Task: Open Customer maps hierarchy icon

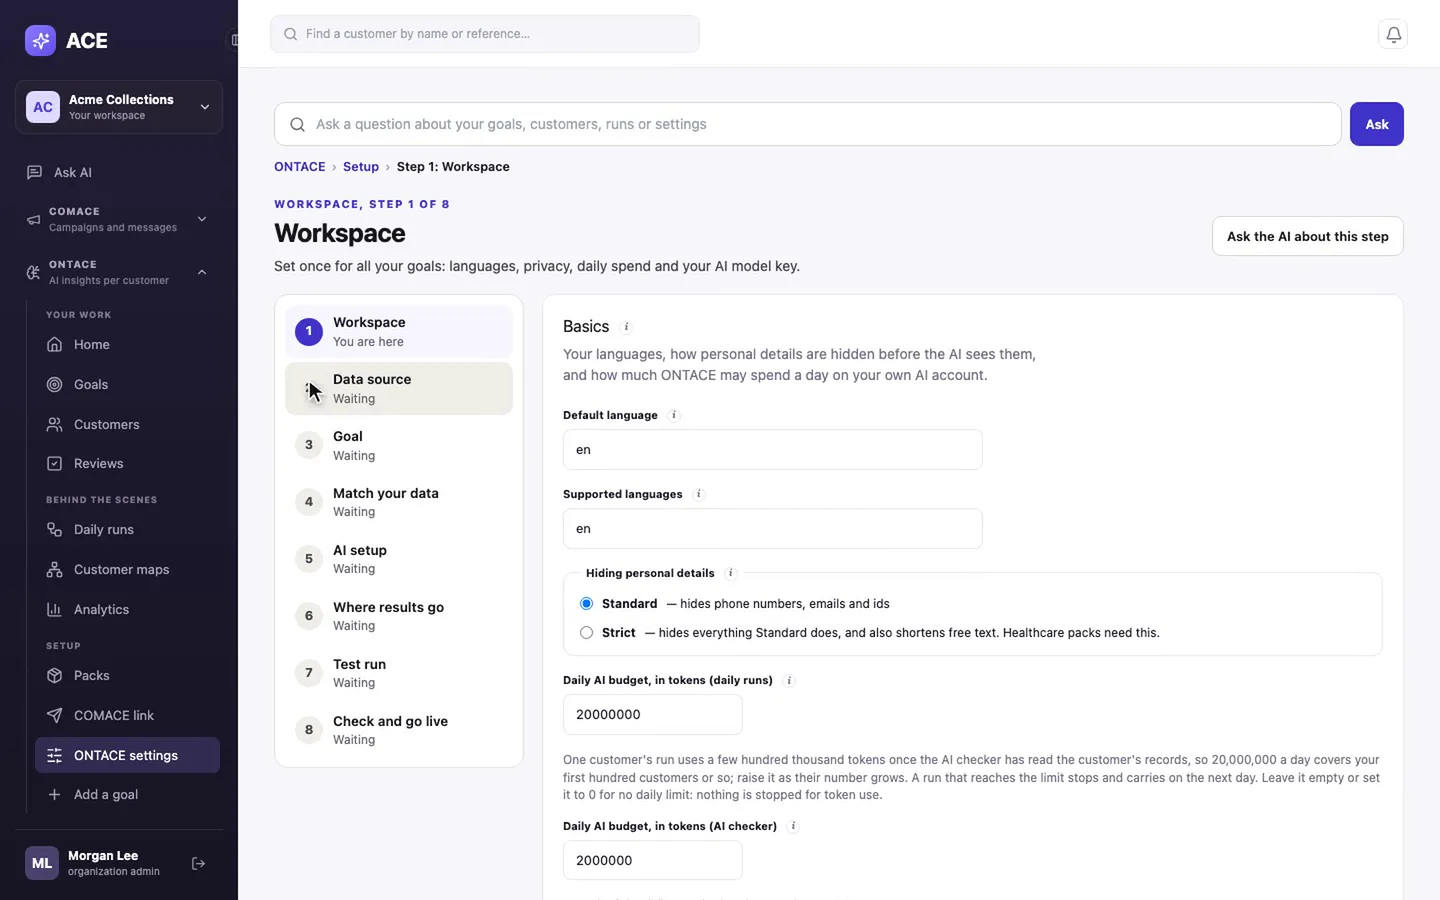Action: [x=55, y=569]
